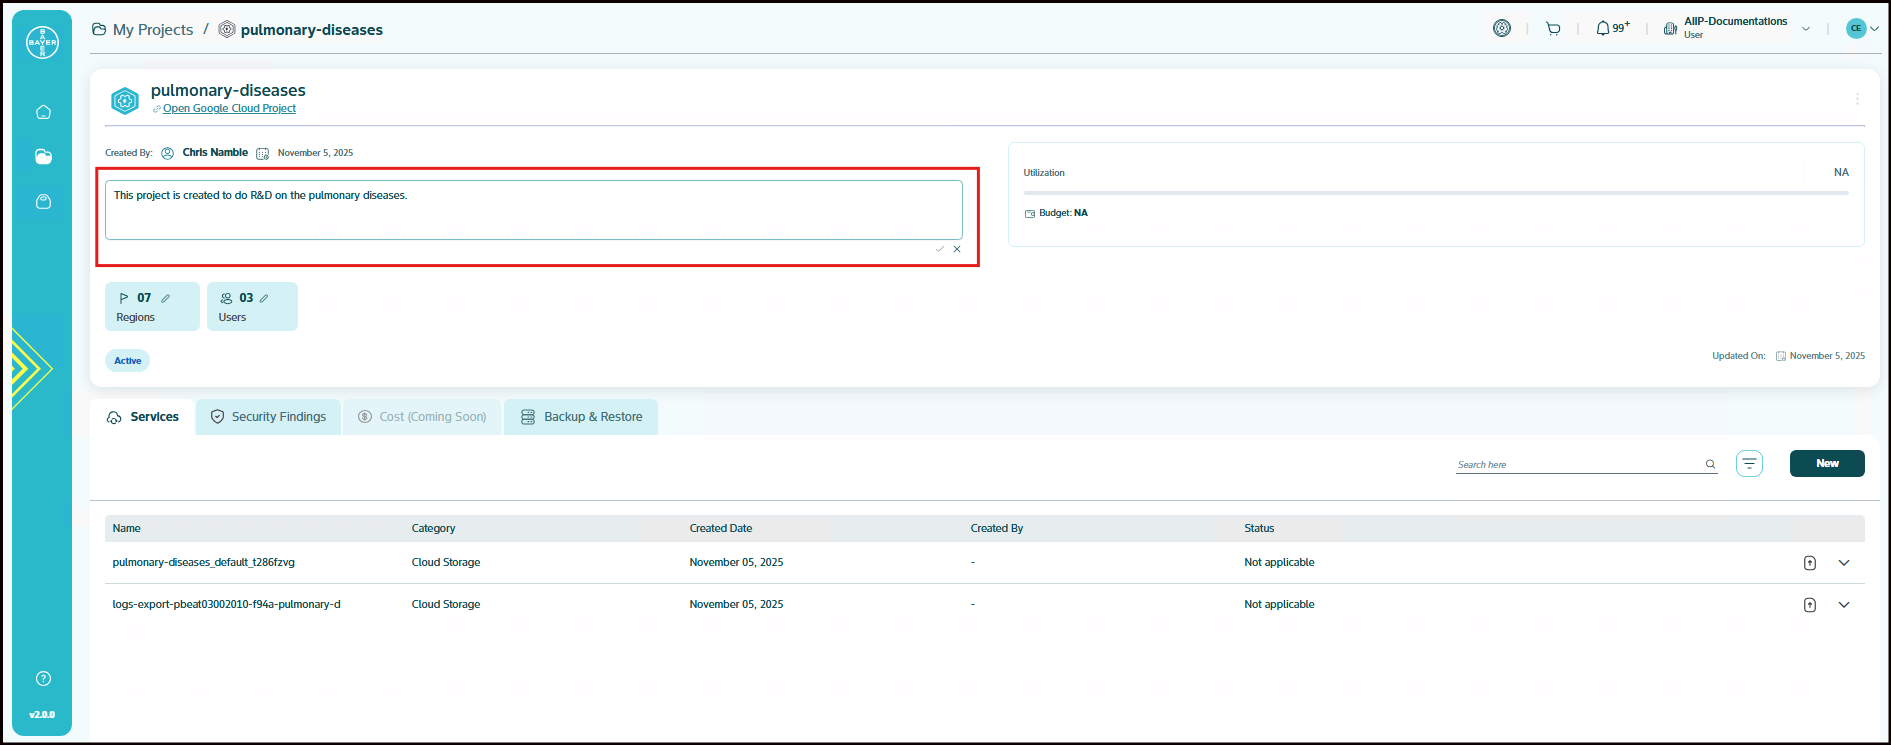Cancel description edit with the X icon
Screen dimensions: 1891x745
tap(957, 249)
